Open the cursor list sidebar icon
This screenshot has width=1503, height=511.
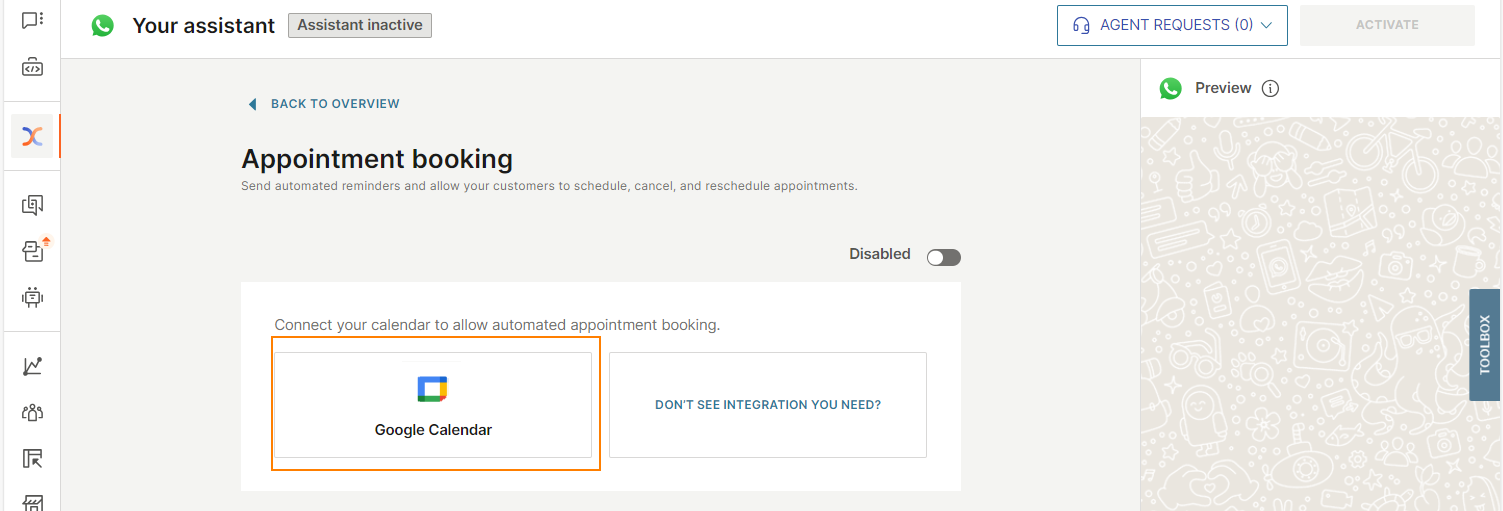(x=32, y=459)
